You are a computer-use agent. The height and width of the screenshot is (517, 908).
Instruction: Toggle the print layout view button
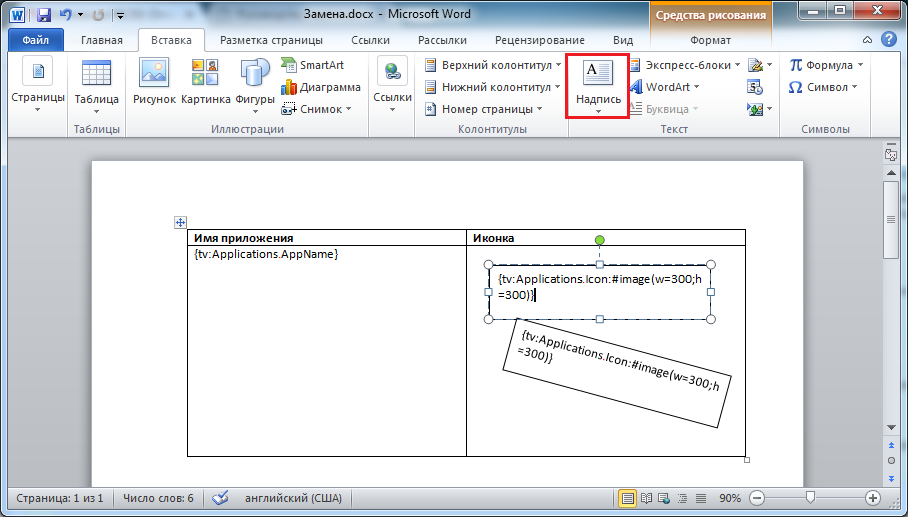click(x=627, y=497)
